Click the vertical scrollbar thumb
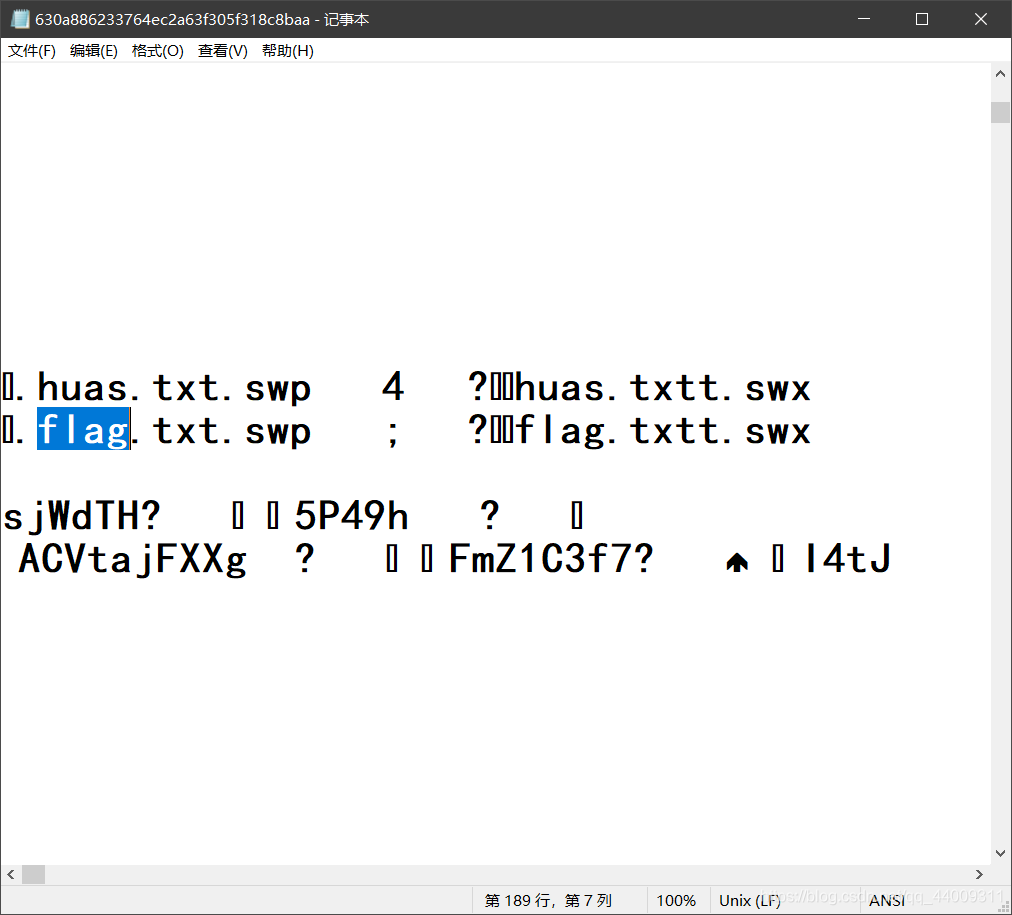The width and height of the screenshot is (1012, 915). point(1000,112)
